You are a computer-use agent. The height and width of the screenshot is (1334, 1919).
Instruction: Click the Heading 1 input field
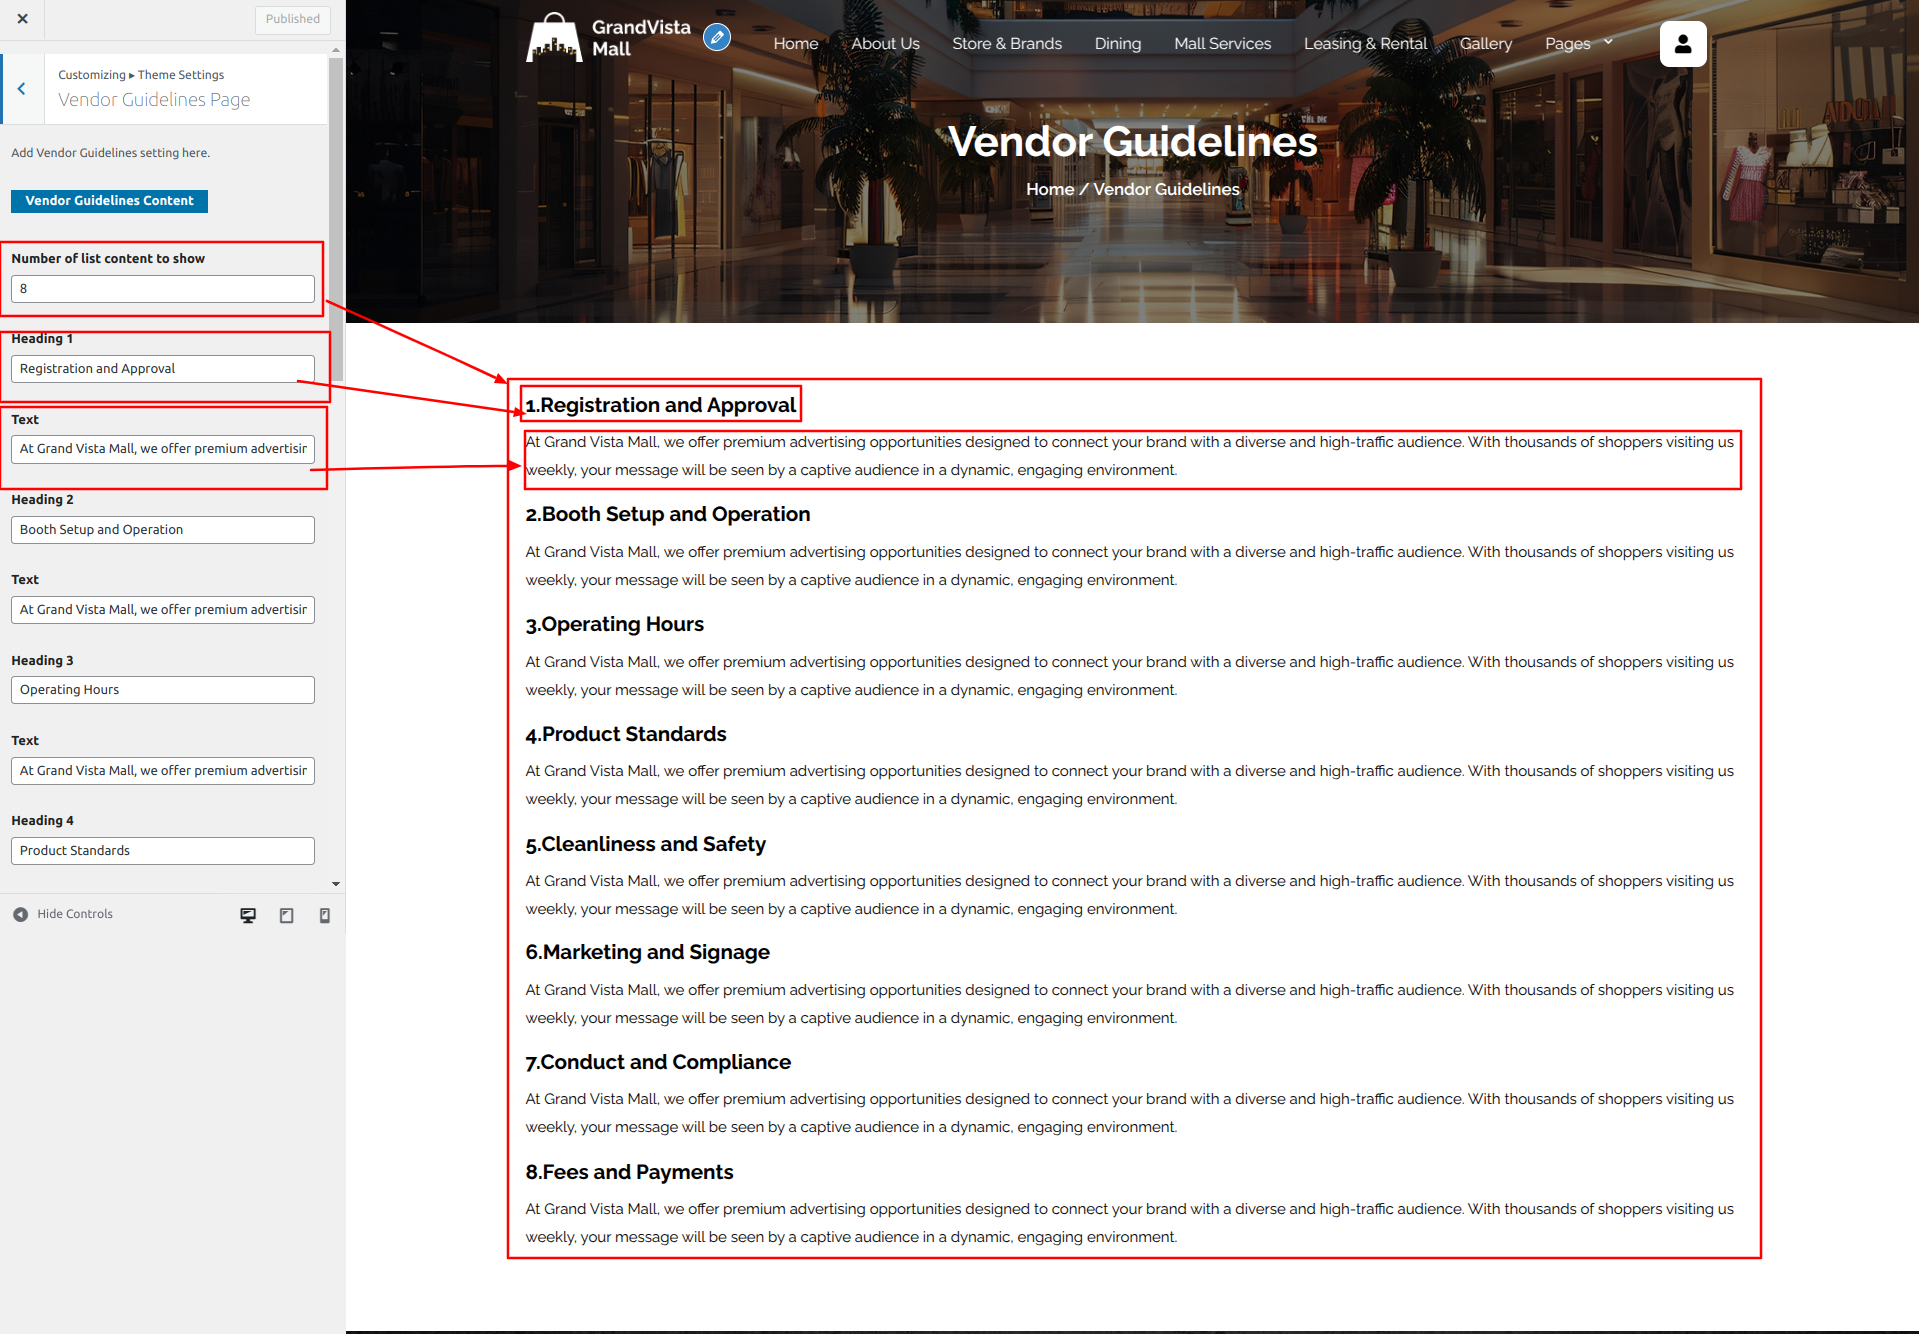tap(162, 369)
